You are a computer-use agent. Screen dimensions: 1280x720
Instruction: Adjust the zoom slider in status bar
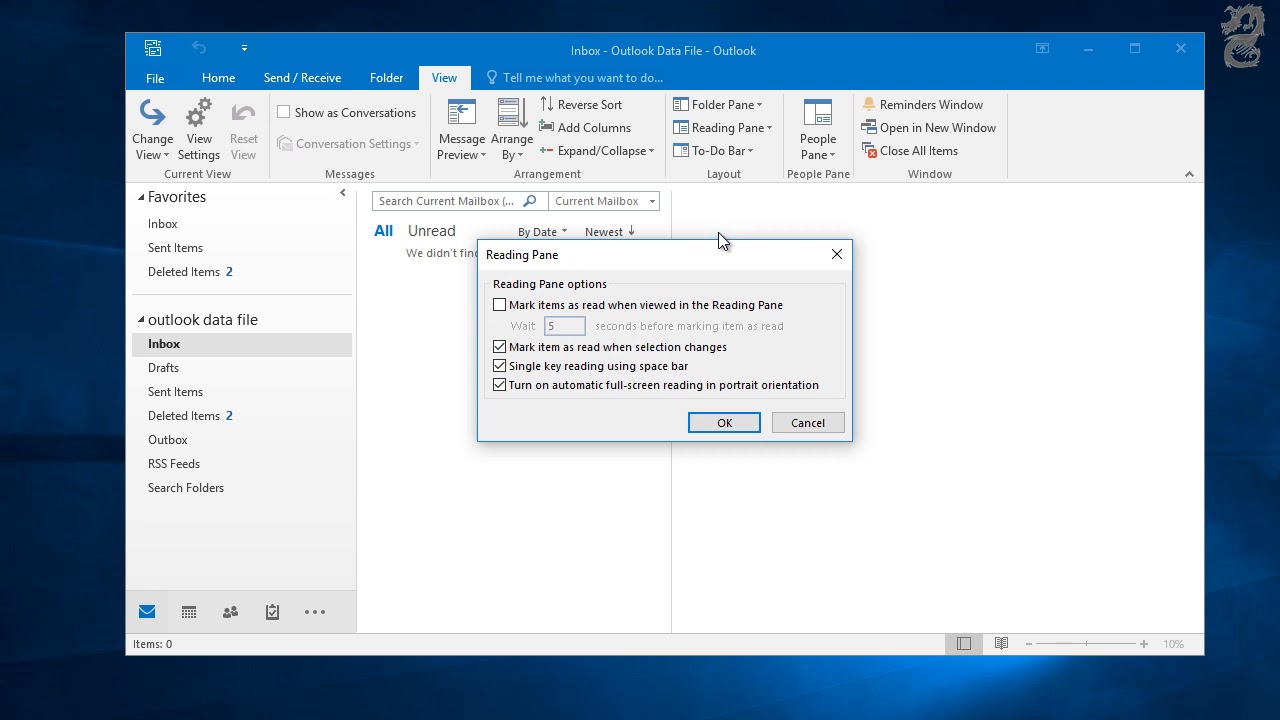tap(1086, 644)
